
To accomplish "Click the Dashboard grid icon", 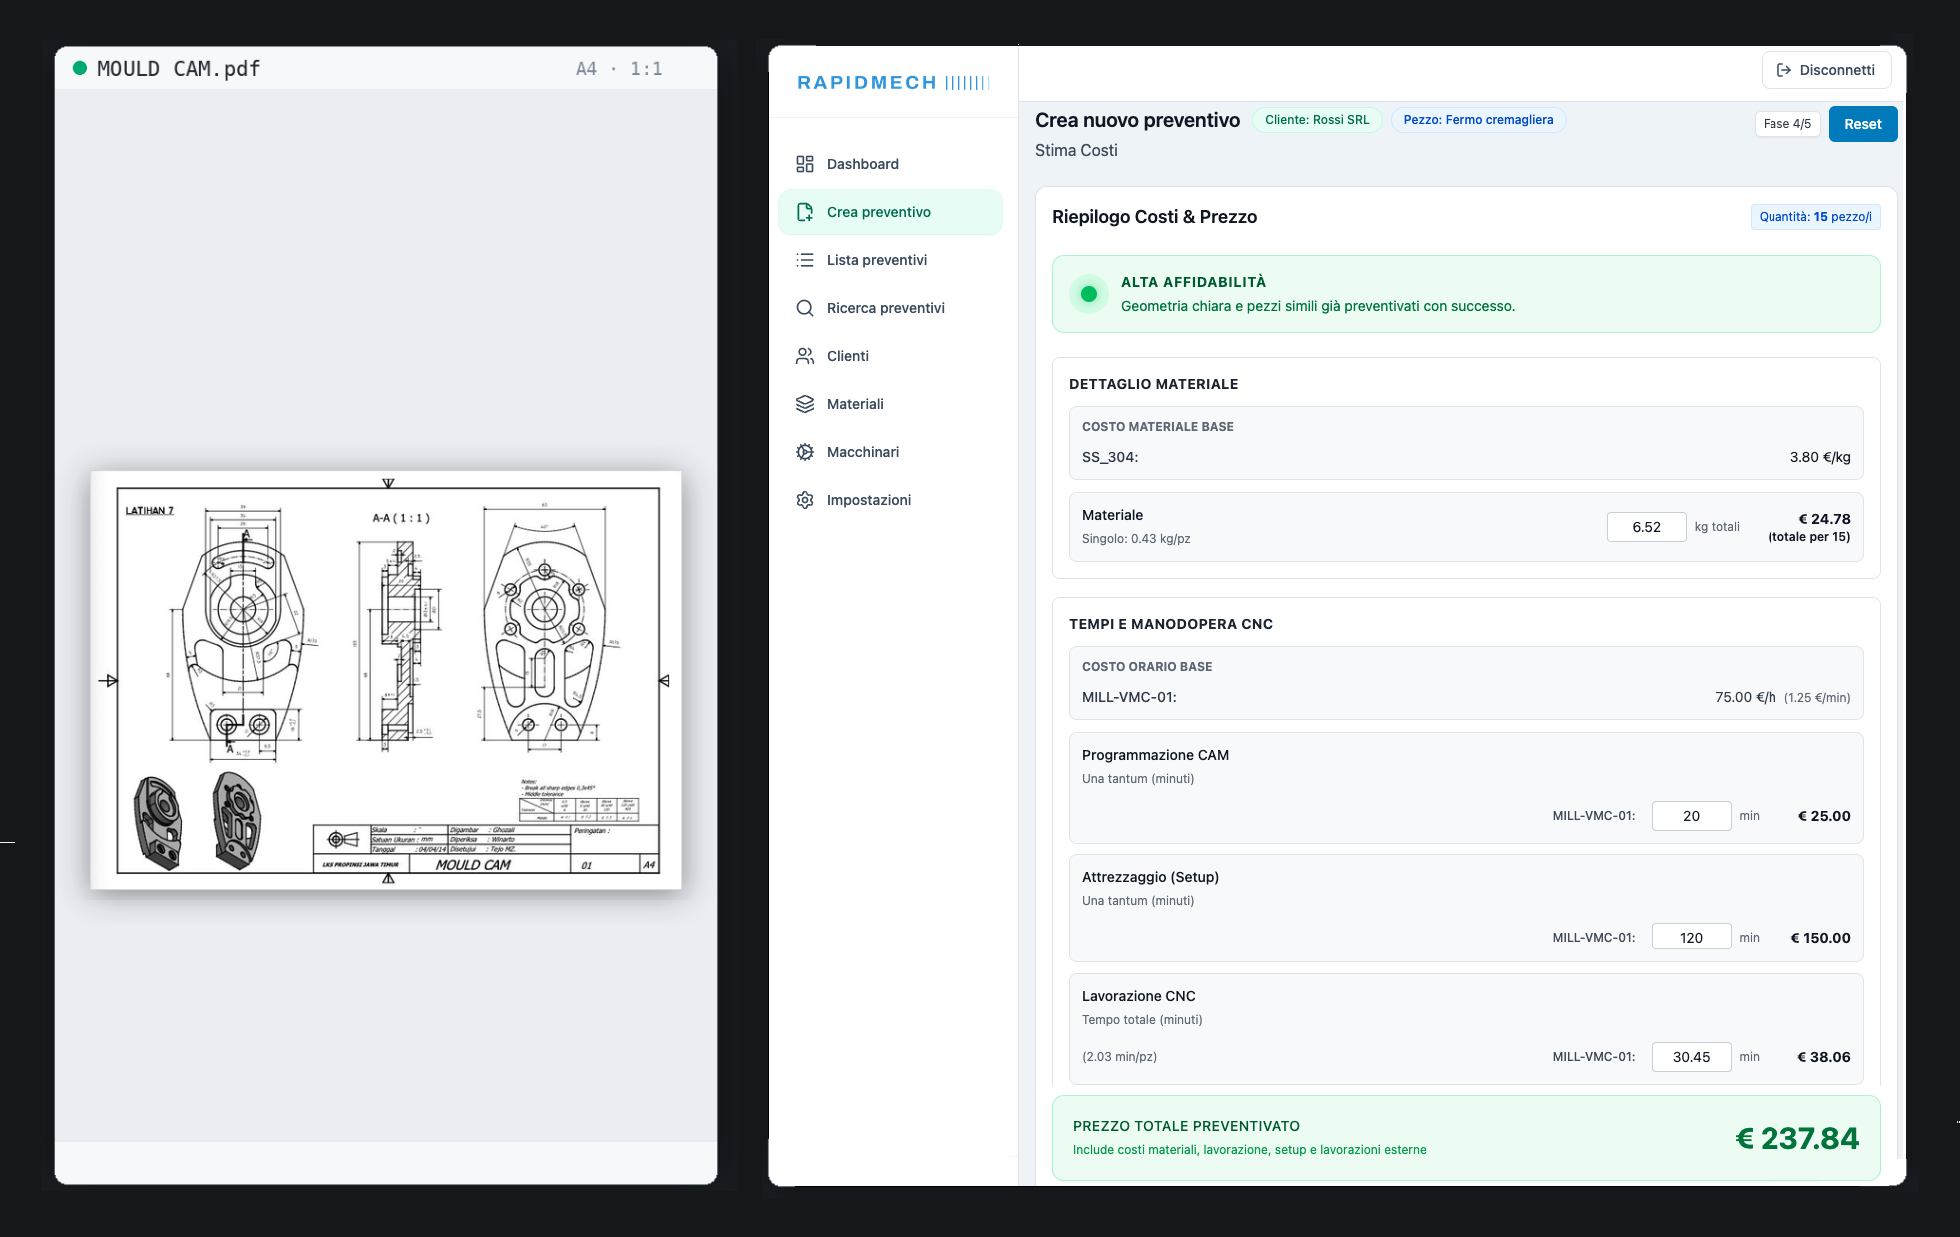I will click(x=805, y=164).
